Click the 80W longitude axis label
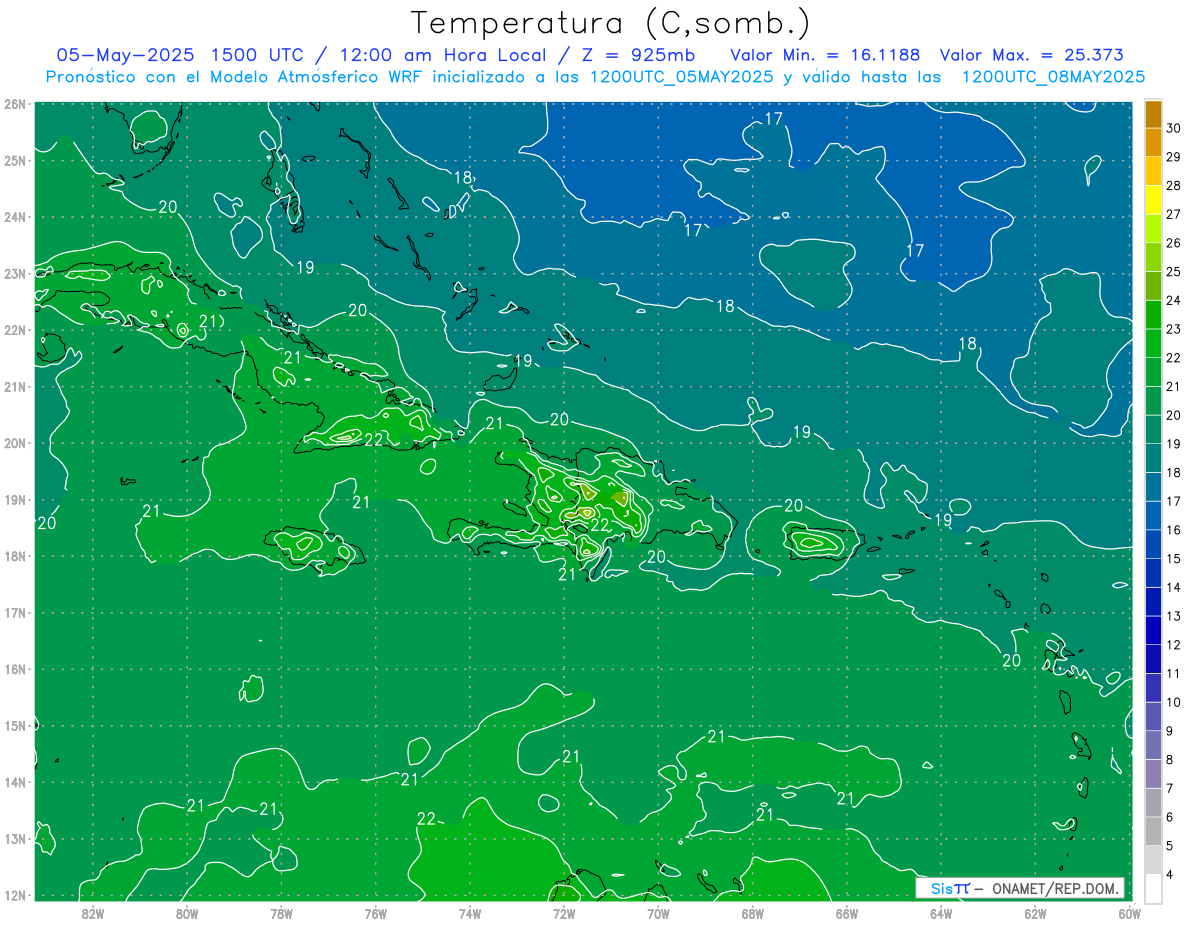 [x=187, y=913]
